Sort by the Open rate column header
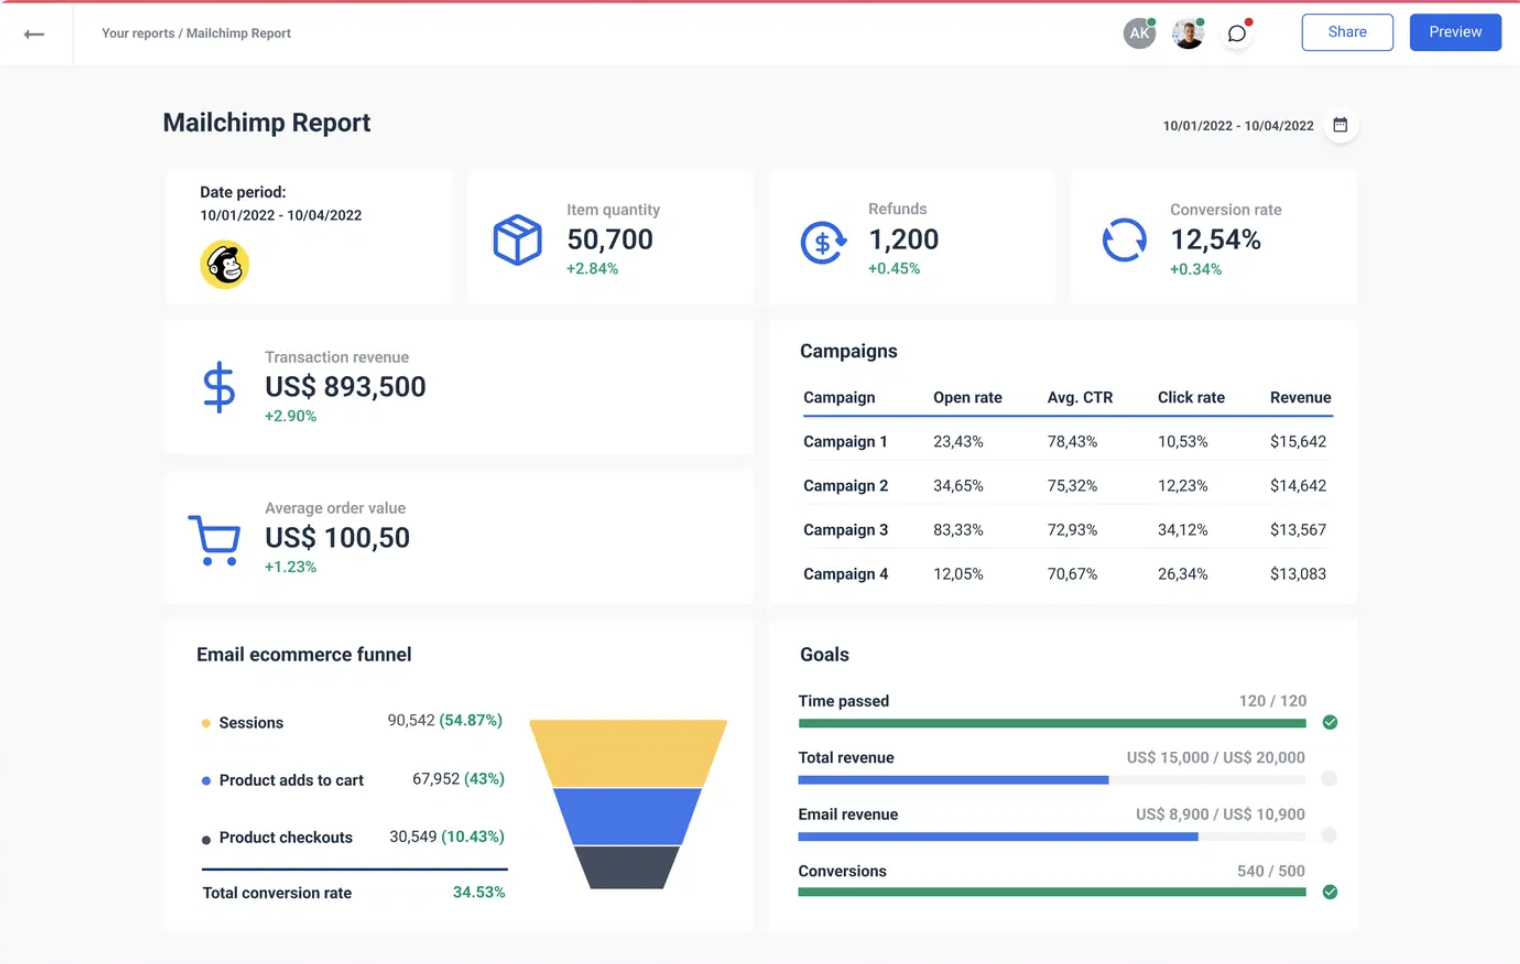 (967, 397)
